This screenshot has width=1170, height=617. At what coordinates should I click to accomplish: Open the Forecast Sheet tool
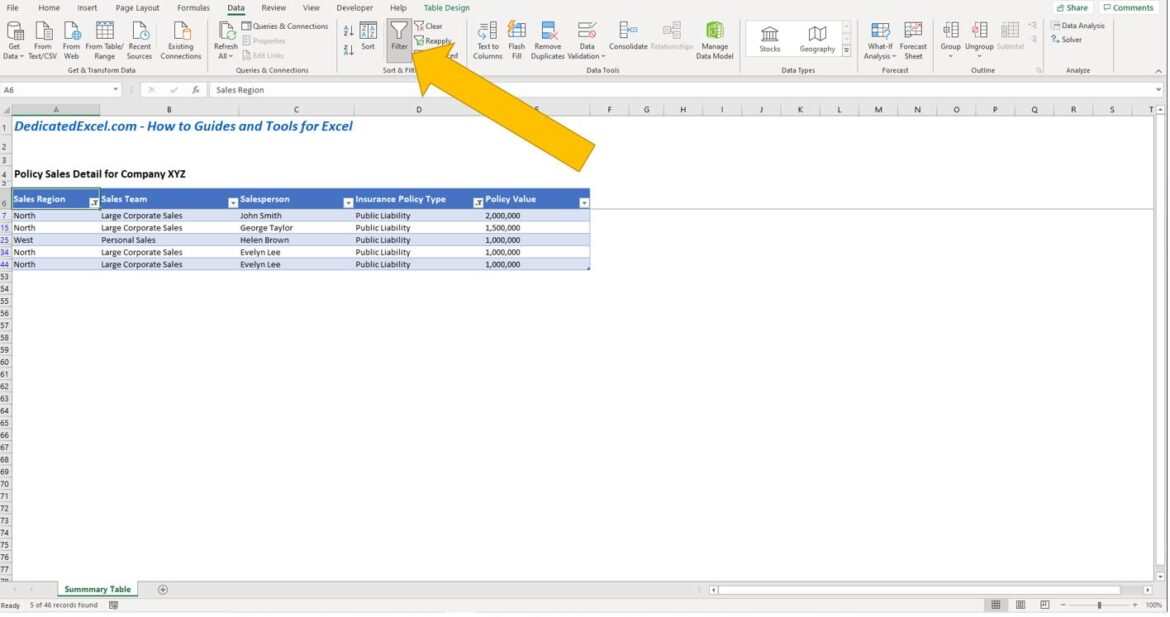[x=913, y=40]
